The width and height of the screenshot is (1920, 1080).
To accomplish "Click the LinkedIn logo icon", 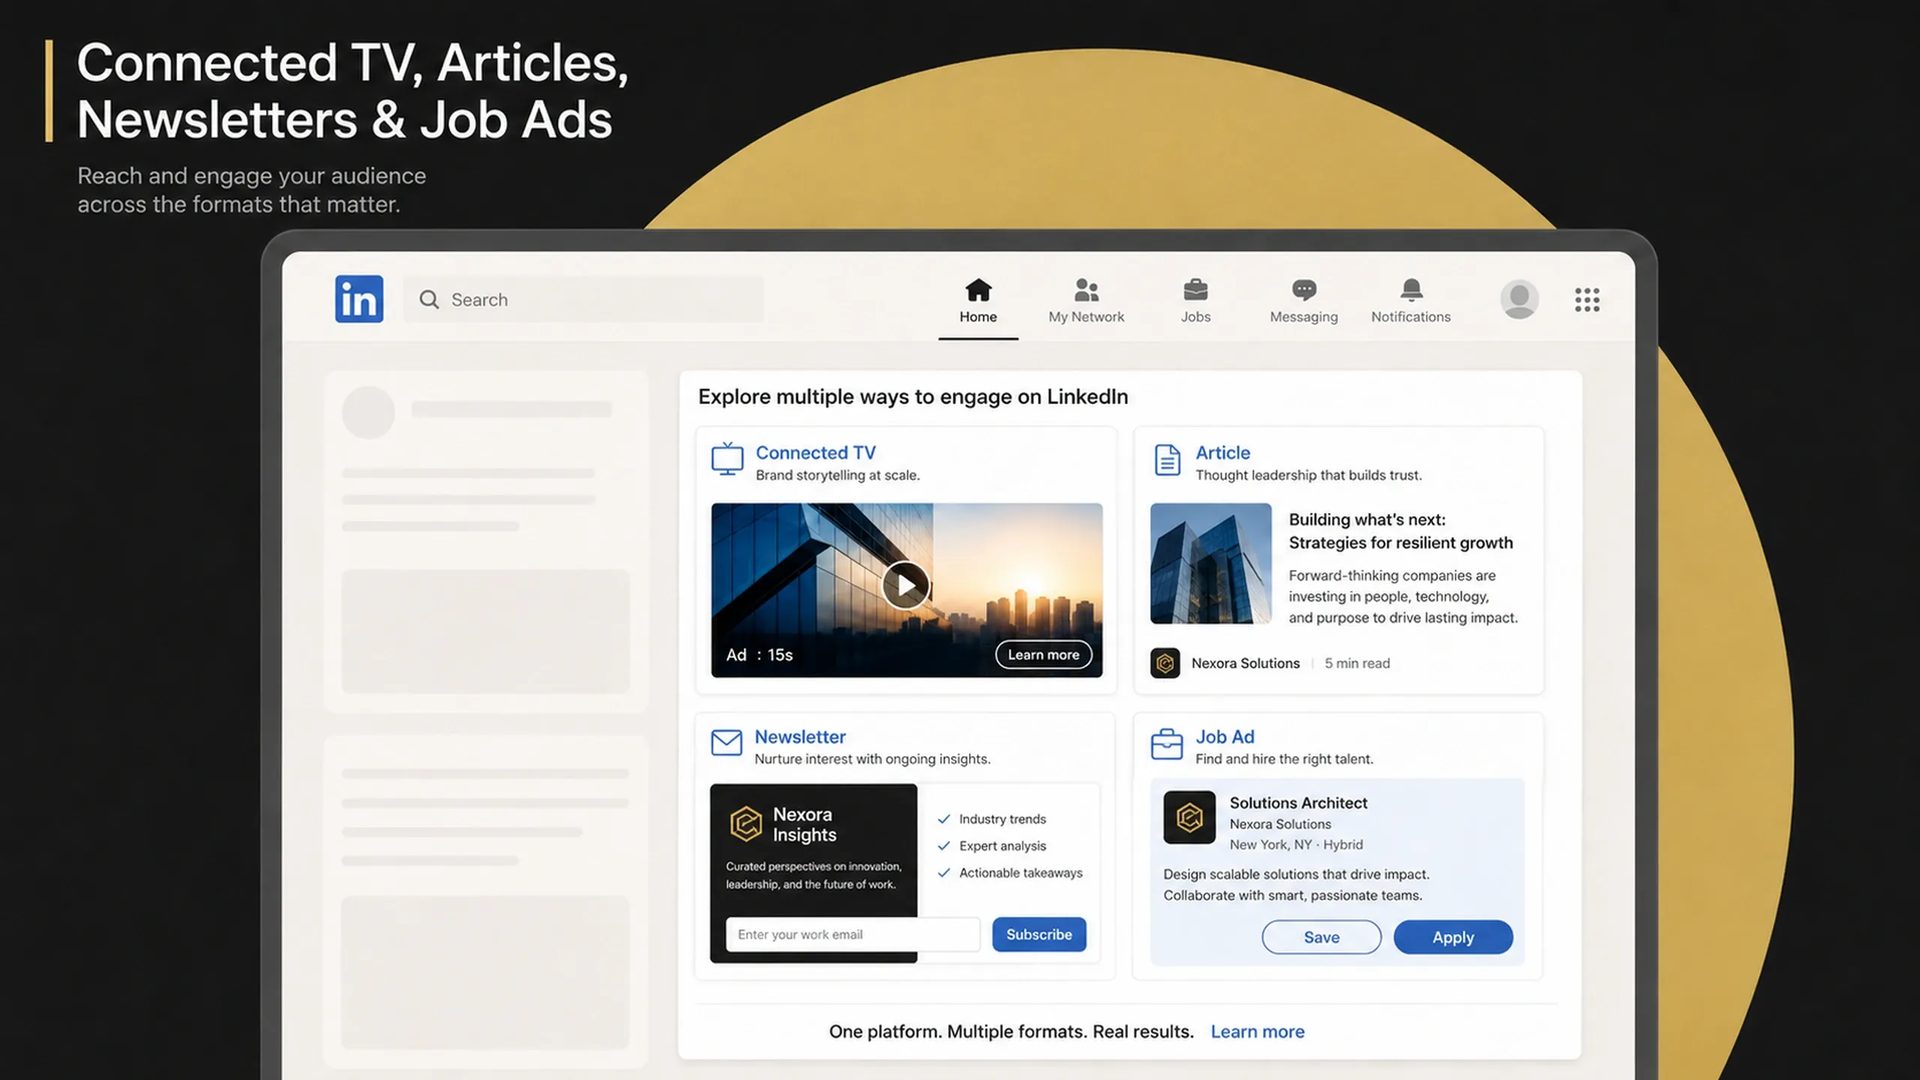I will pos(359,299).
